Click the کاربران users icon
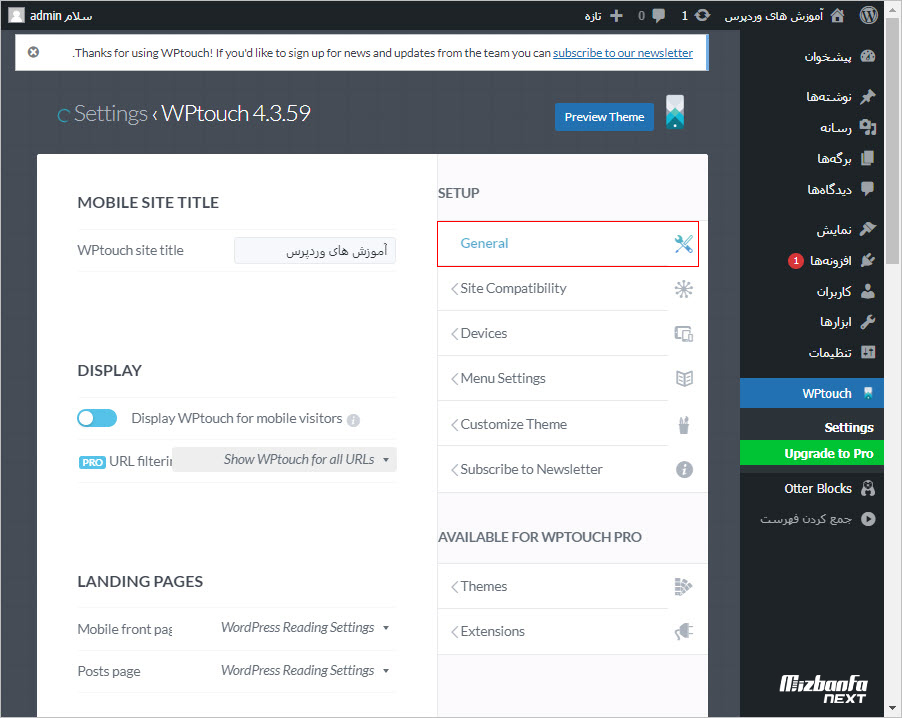 (x=867, y=291)
